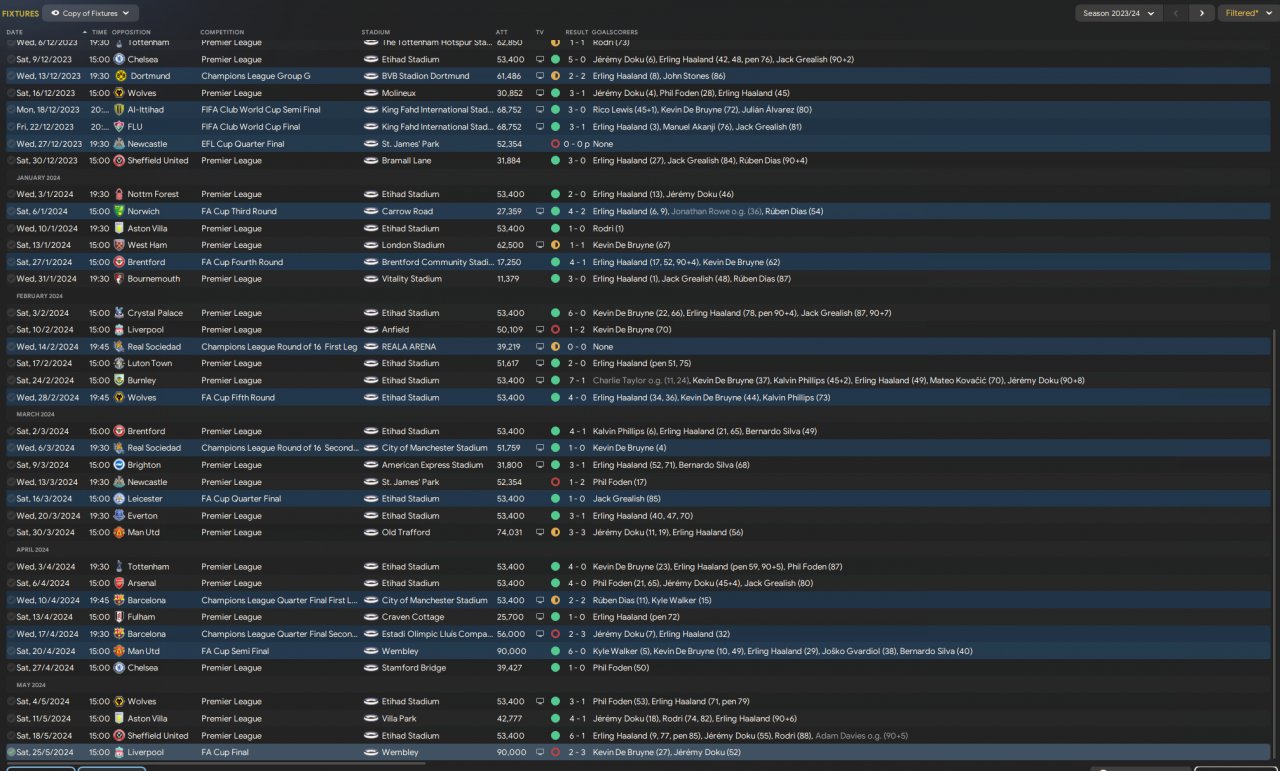The width and height of the screenshot is (1280, 771).
Task: Click the West Ham club badge
Action: click(119, 245)
